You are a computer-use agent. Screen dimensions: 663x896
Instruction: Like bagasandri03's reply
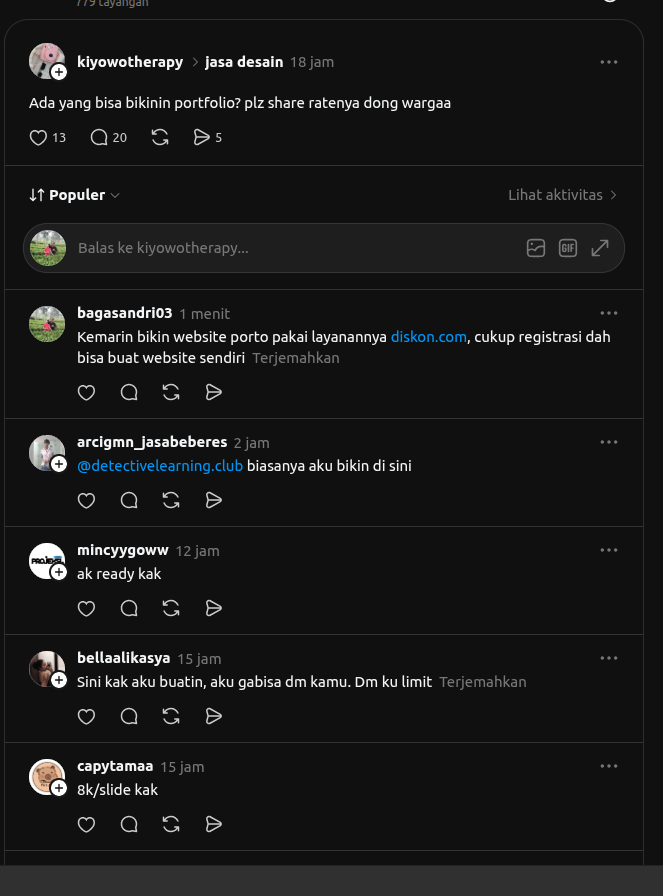tap(86, 393)
